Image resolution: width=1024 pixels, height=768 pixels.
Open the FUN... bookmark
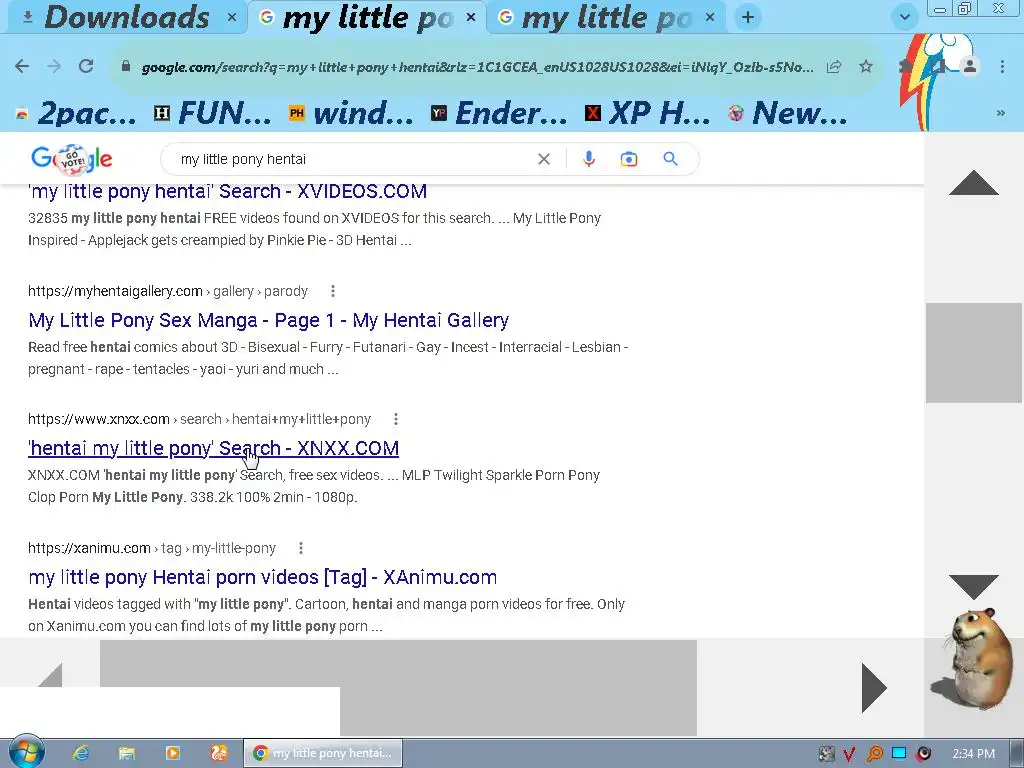coord(212,113)
